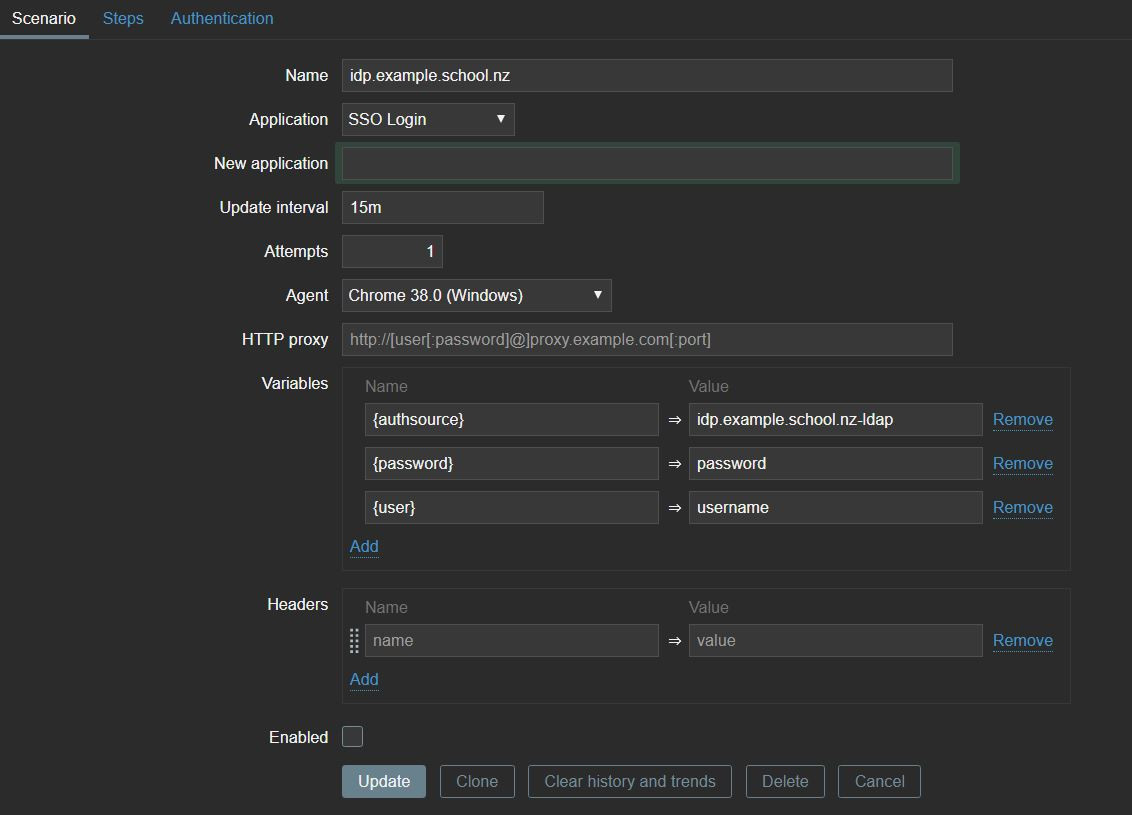The width and height of the screenshot is (1132, 815).
Task: Open the Authentication tab
Action: (222, 18)
